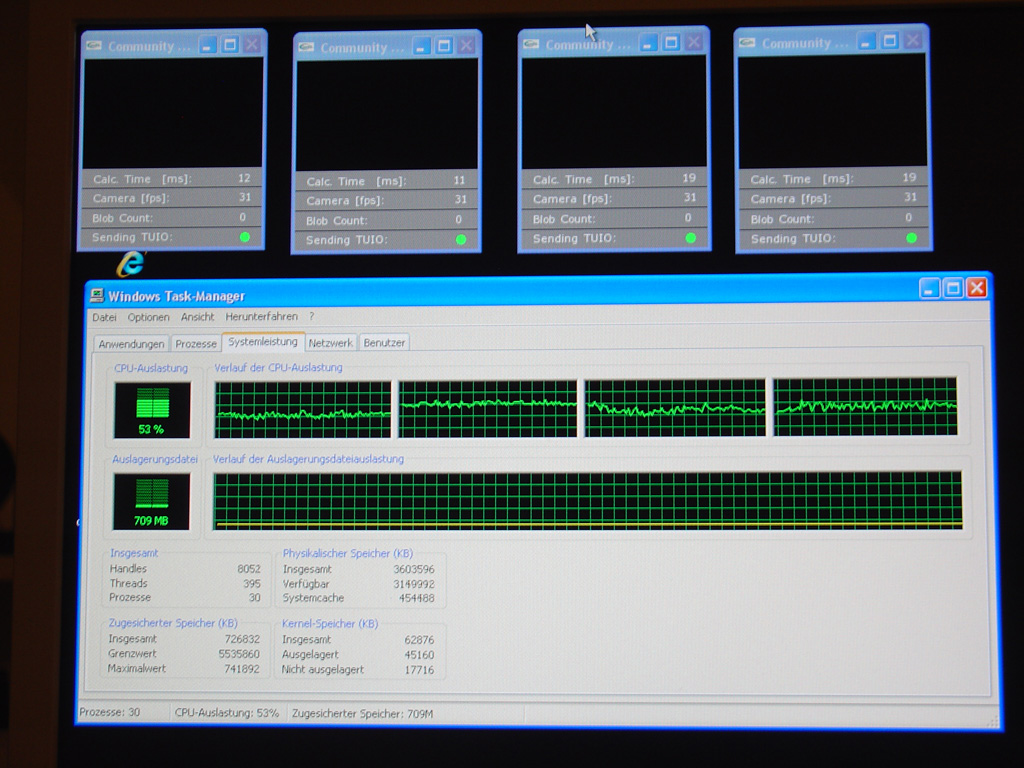
Task: Click the green Sending TUIO indicator in the Calc. Time 11 window
Action: (460, 240)
